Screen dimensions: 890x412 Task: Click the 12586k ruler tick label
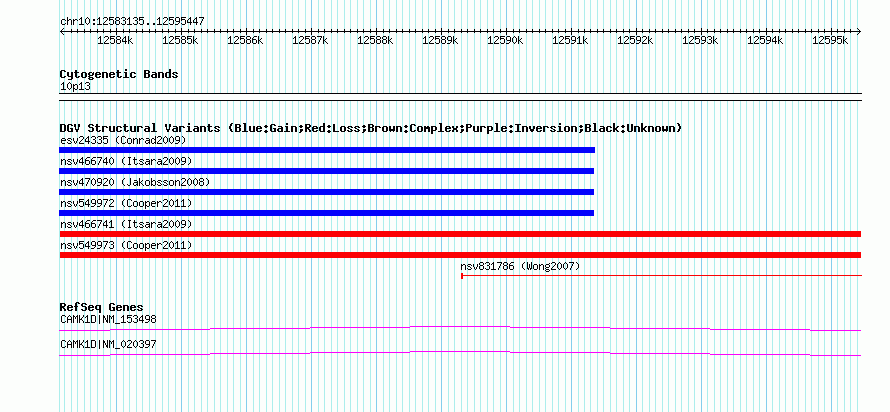[x=245, y=40]
